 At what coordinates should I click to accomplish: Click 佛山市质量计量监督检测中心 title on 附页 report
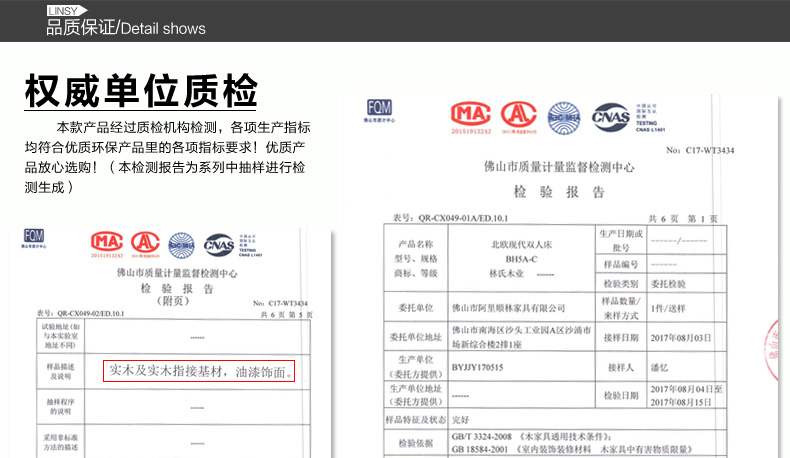pos(177,273)
